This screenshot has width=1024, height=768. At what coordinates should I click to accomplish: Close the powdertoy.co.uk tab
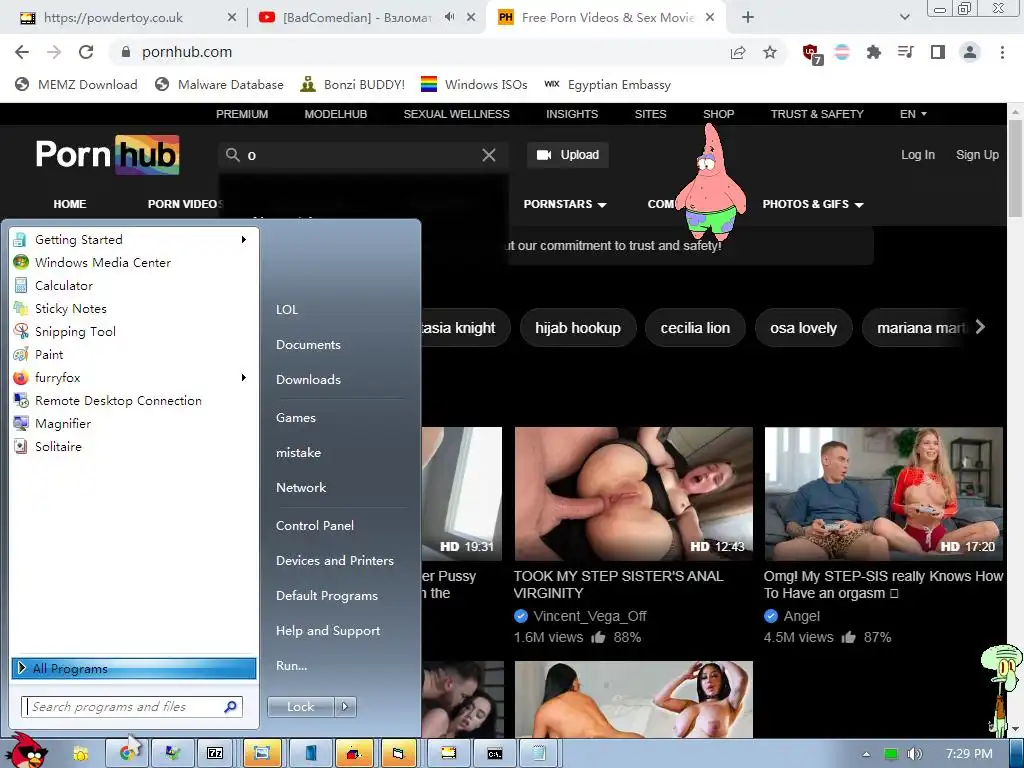(x=232, y=18)
